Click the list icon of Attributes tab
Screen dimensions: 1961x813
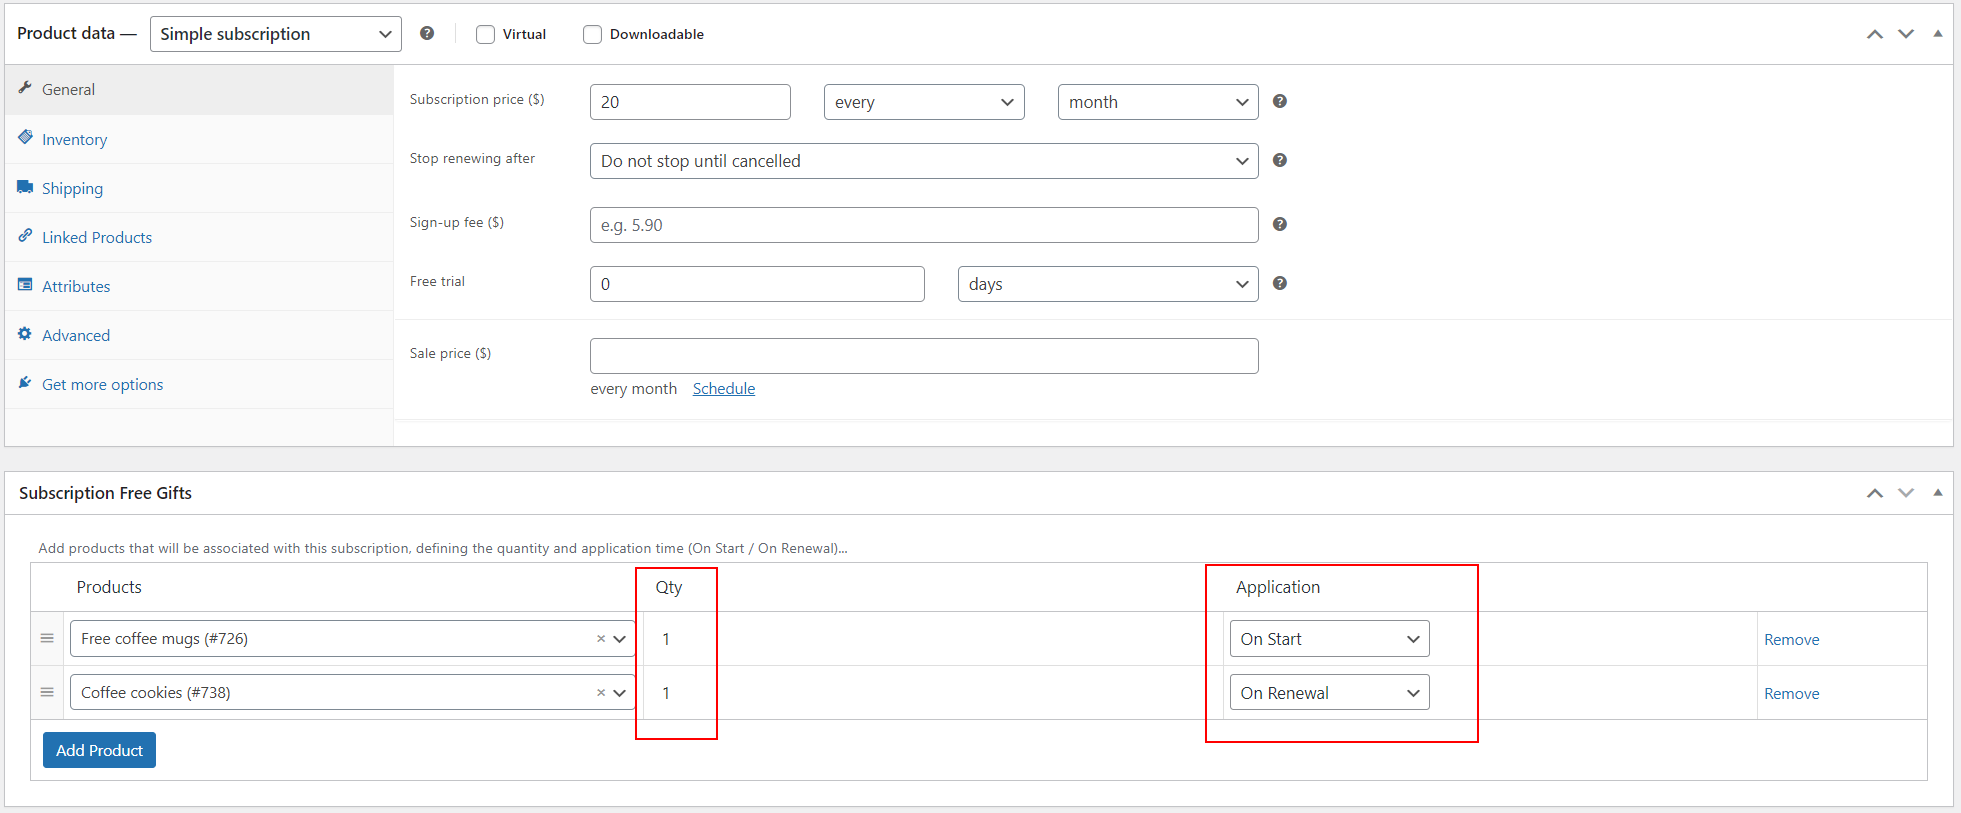pos(25,285)
